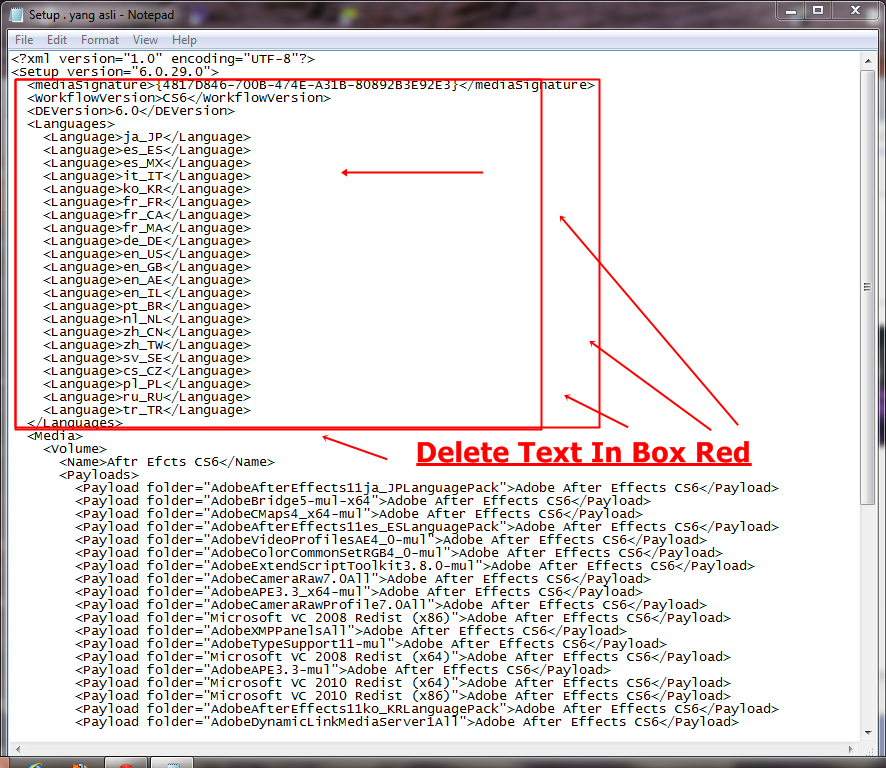Click the AdobeCMaps4_x64-mul payload line
The image size is (886, 768).
click(x=359, y=514)
